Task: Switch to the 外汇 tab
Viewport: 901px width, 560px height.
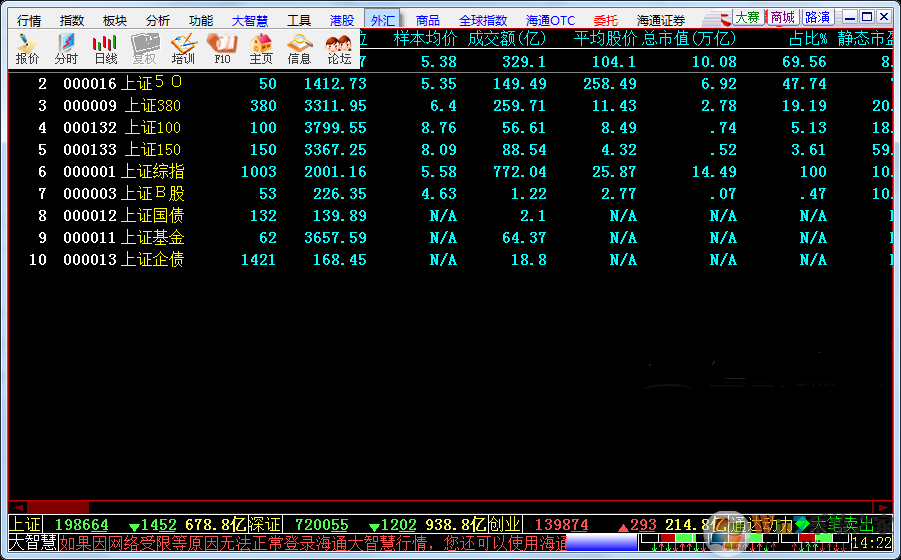Action: tap(383, 21)
